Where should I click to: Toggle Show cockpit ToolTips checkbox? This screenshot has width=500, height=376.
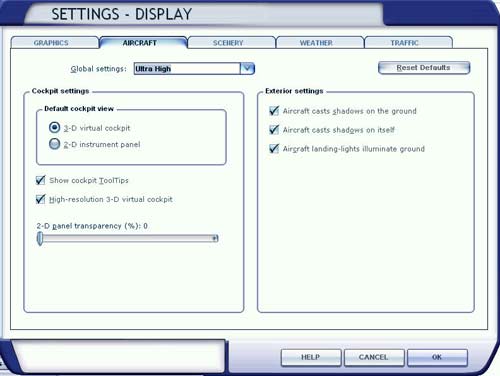40,180
